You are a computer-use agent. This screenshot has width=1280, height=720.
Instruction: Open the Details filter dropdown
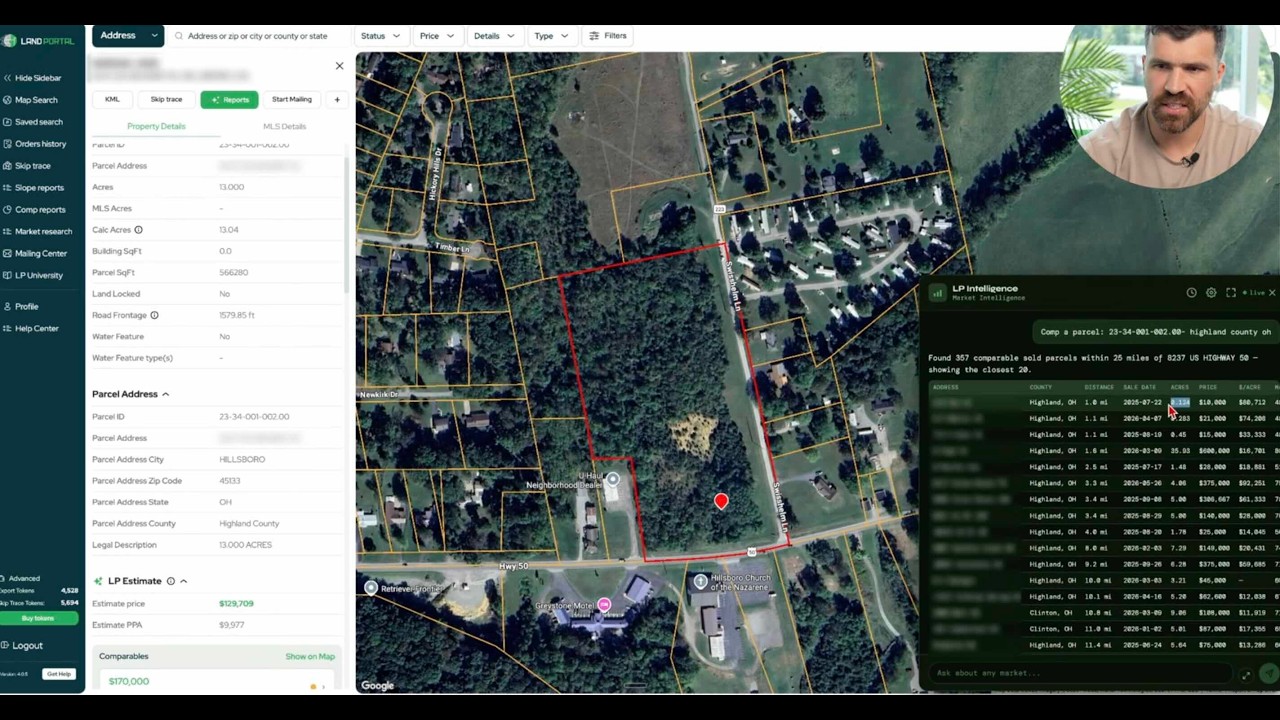[x=494, y=36]
